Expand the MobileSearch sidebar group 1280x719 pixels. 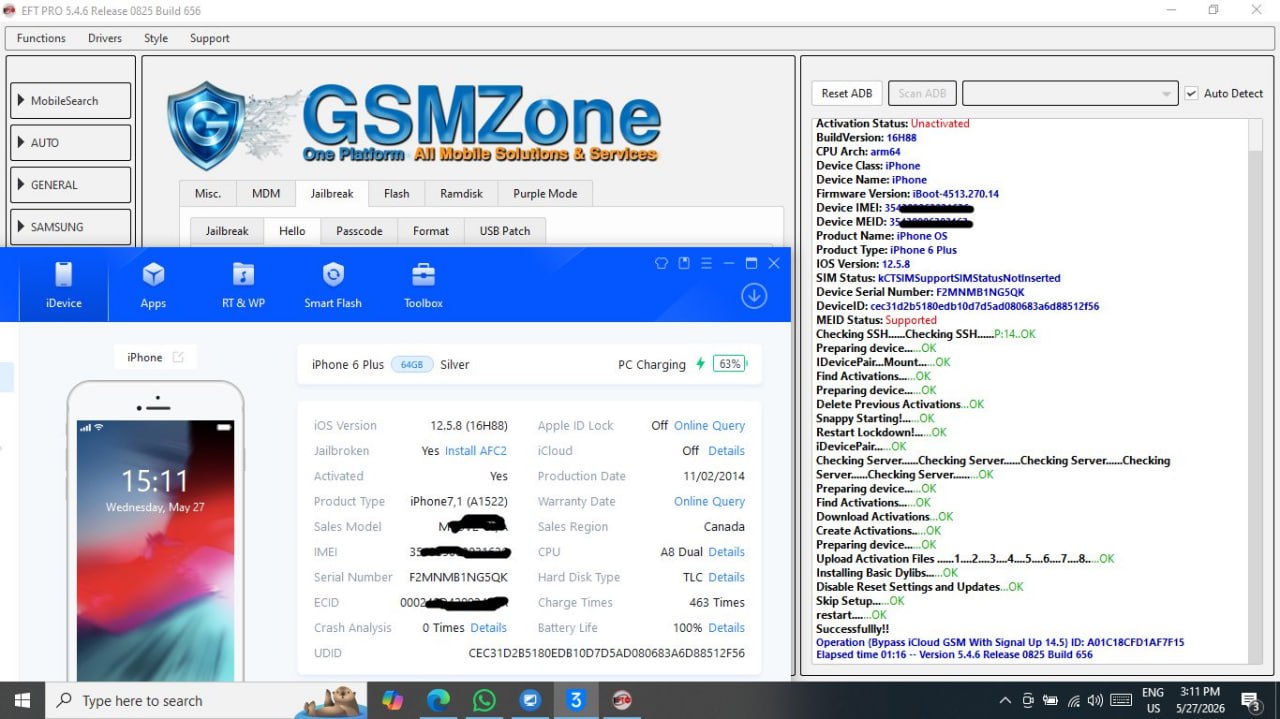[x=71, y=101]
